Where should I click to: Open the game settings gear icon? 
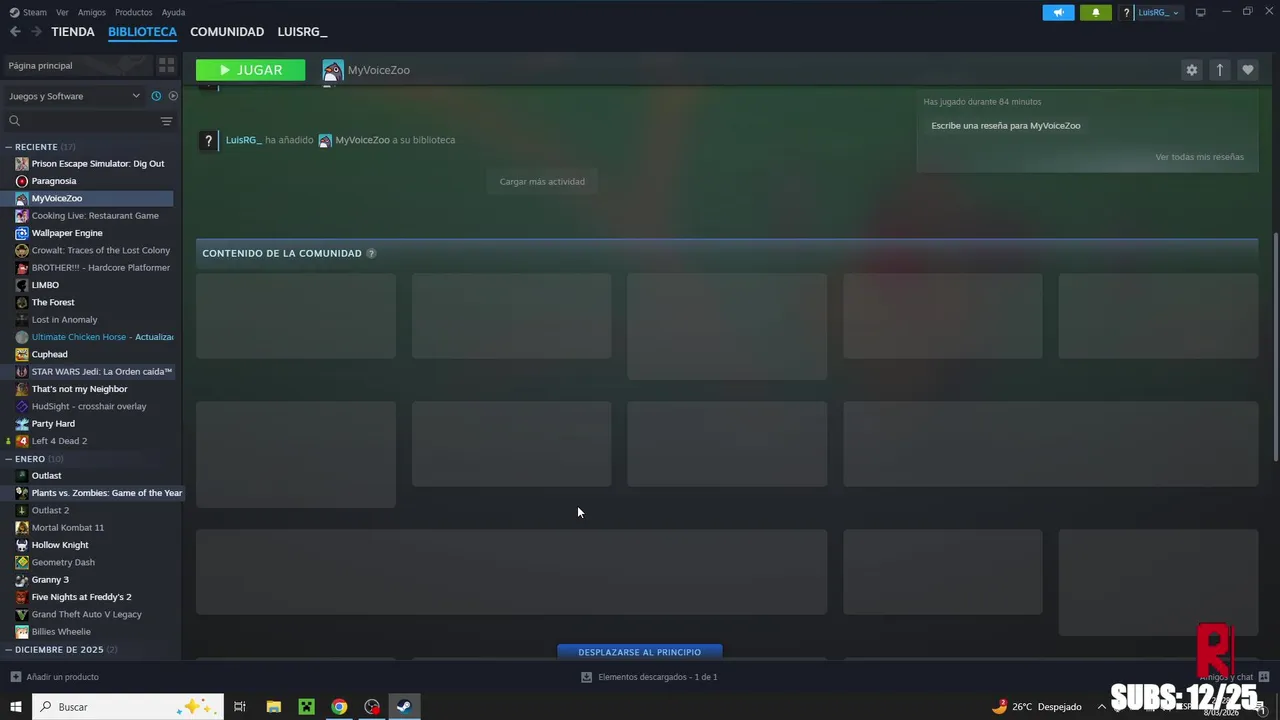[1191, 70]
